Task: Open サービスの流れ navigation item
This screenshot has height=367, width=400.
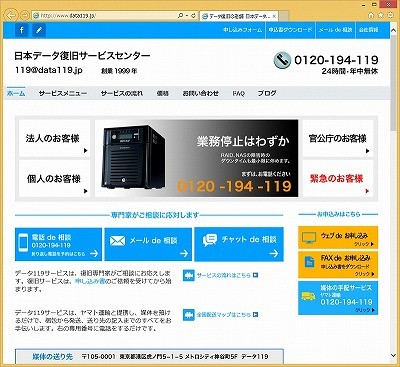Action: [x=122, y=94]
